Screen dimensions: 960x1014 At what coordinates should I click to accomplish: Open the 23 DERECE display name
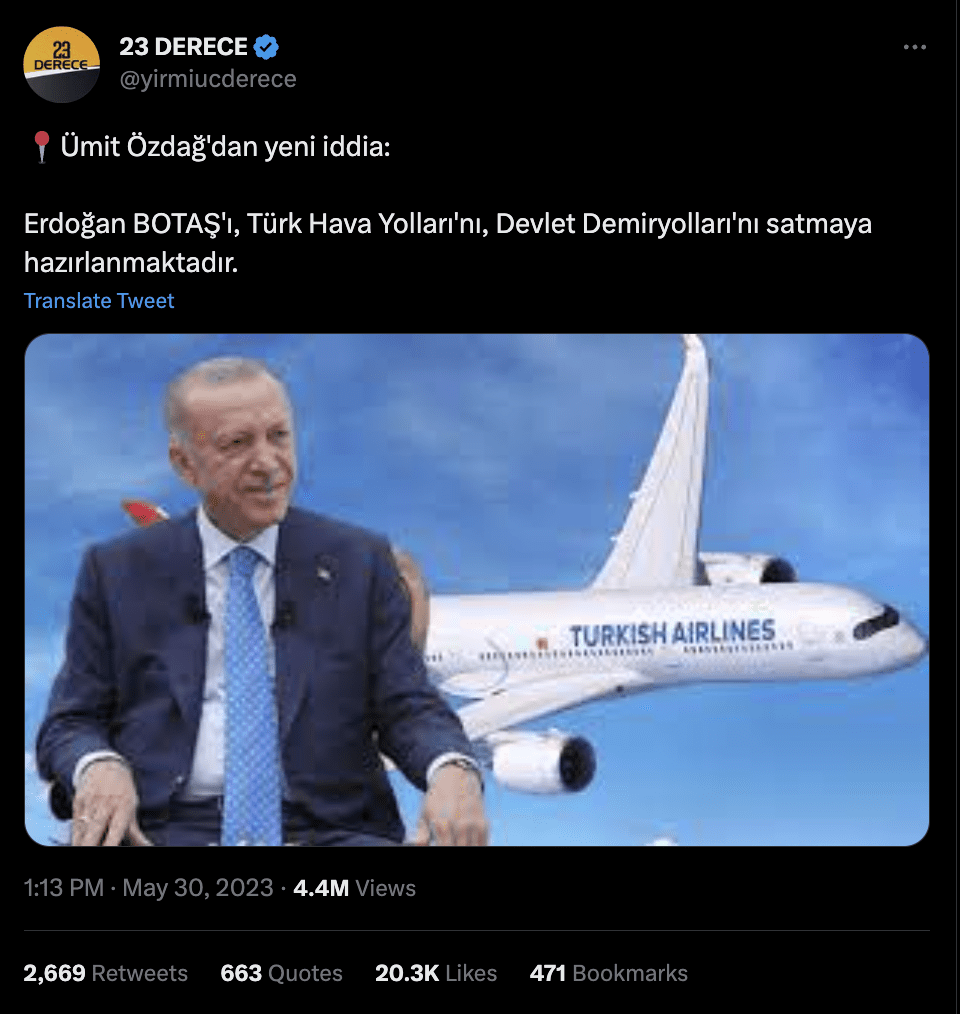183,47
